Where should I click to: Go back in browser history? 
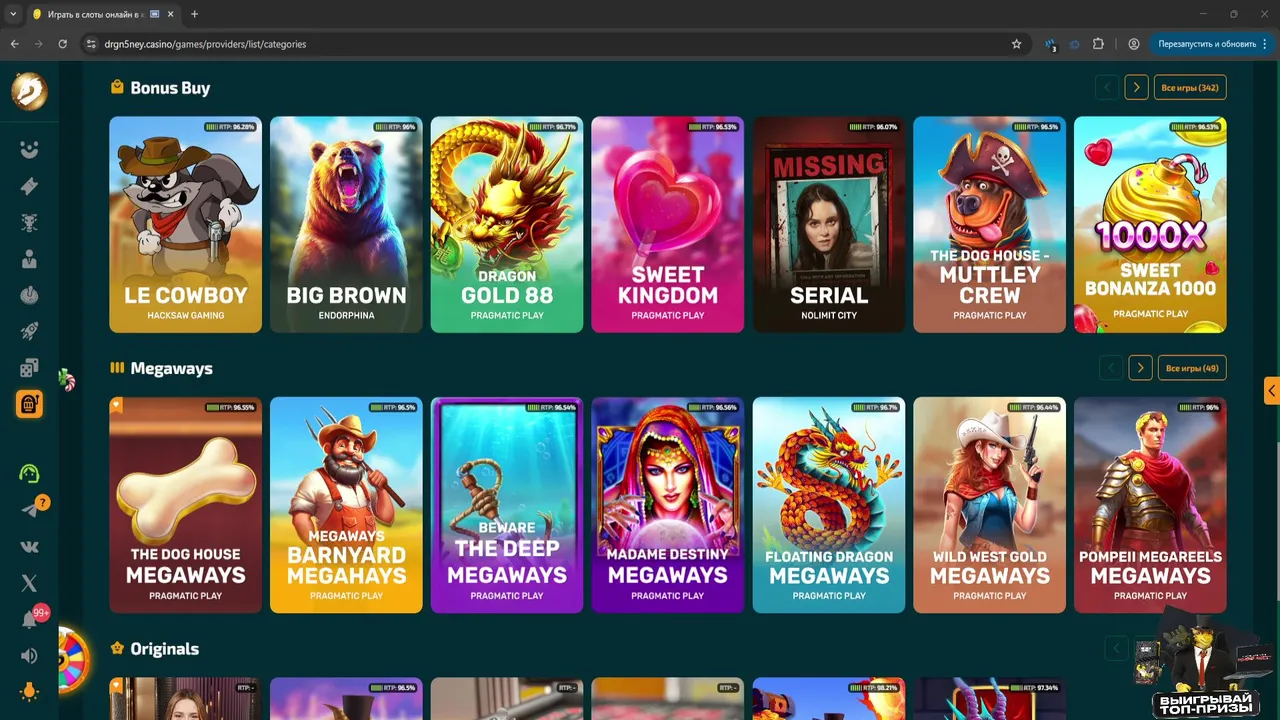pos(14,44)
